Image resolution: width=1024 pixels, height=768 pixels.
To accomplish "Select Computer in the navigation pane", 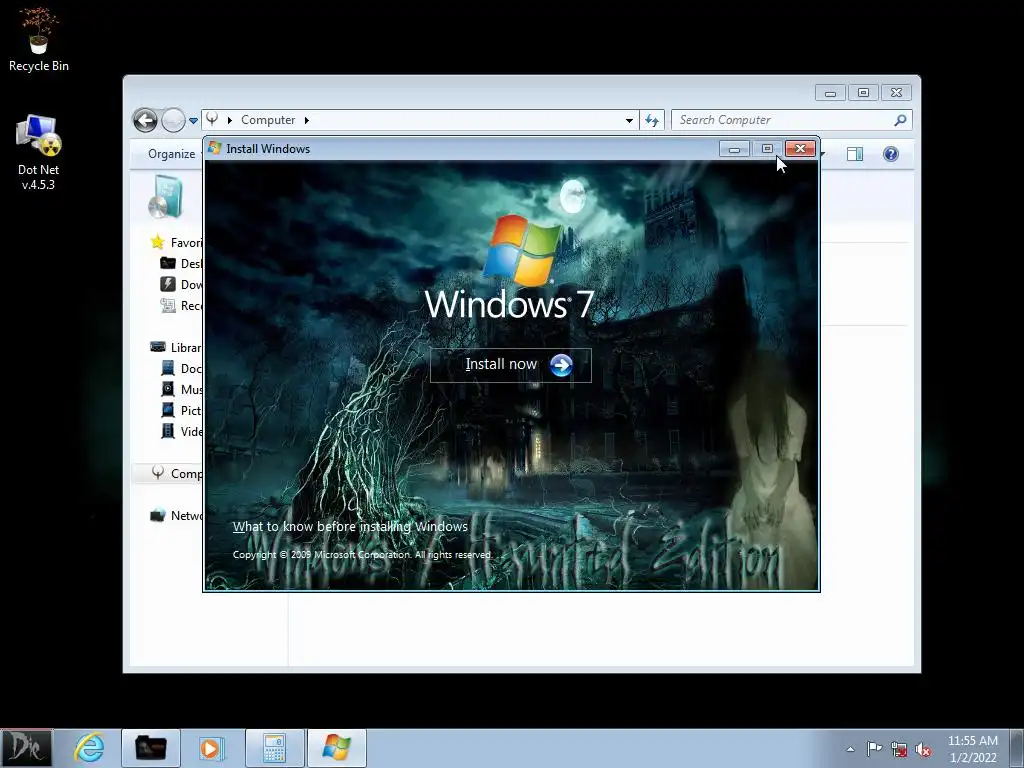I will tap(176, 473).
